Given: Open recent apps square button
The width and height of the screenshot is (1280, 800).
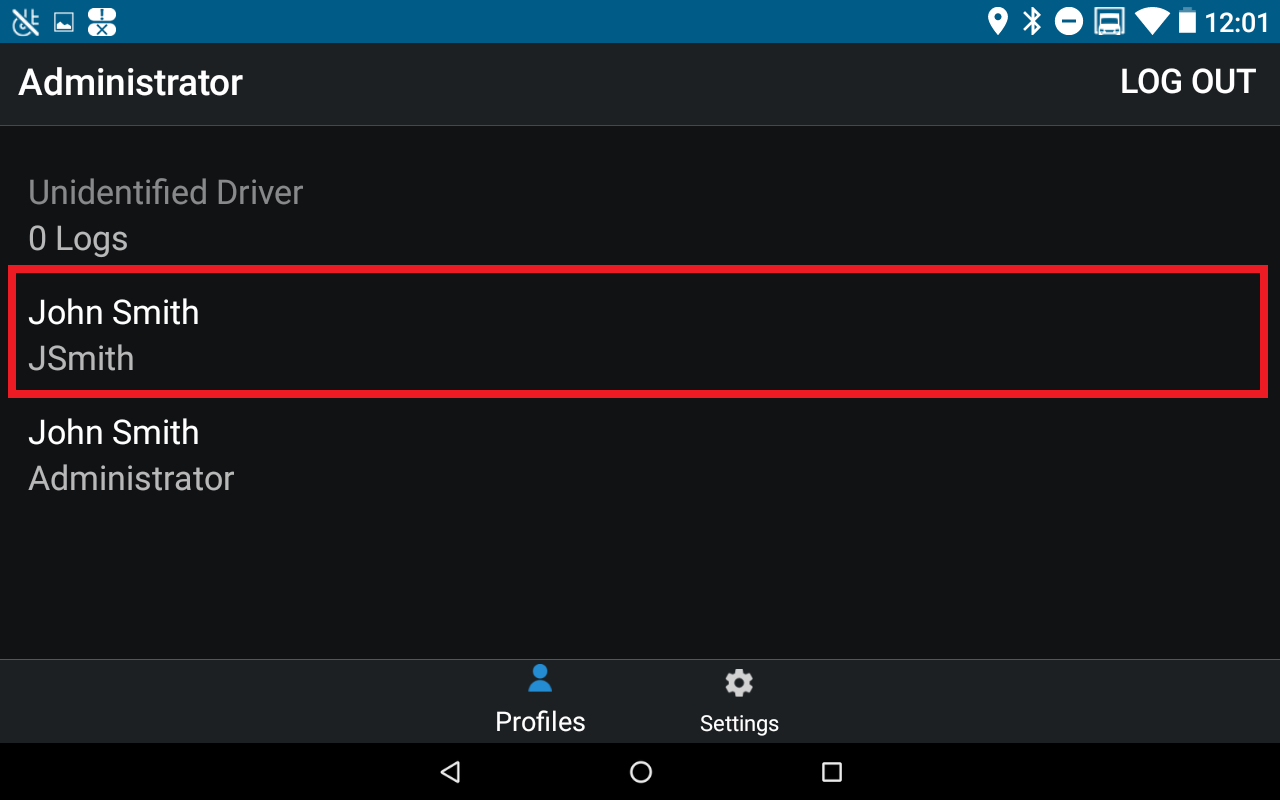Looking at the screenshot, I should (831, 771).
